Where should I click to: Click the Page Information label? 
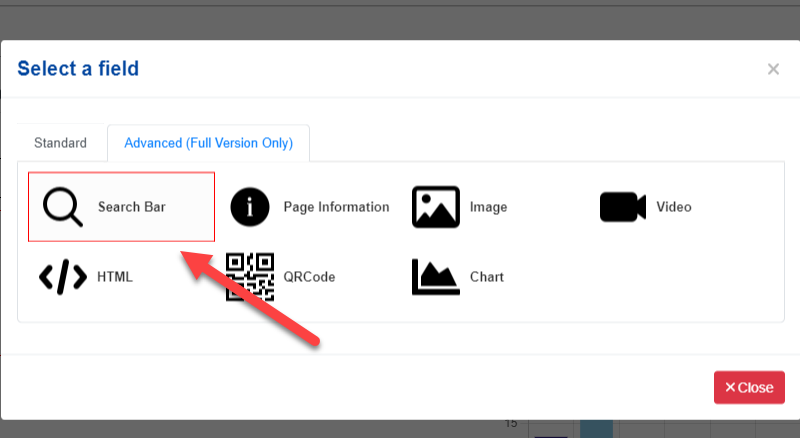point(336,207)
